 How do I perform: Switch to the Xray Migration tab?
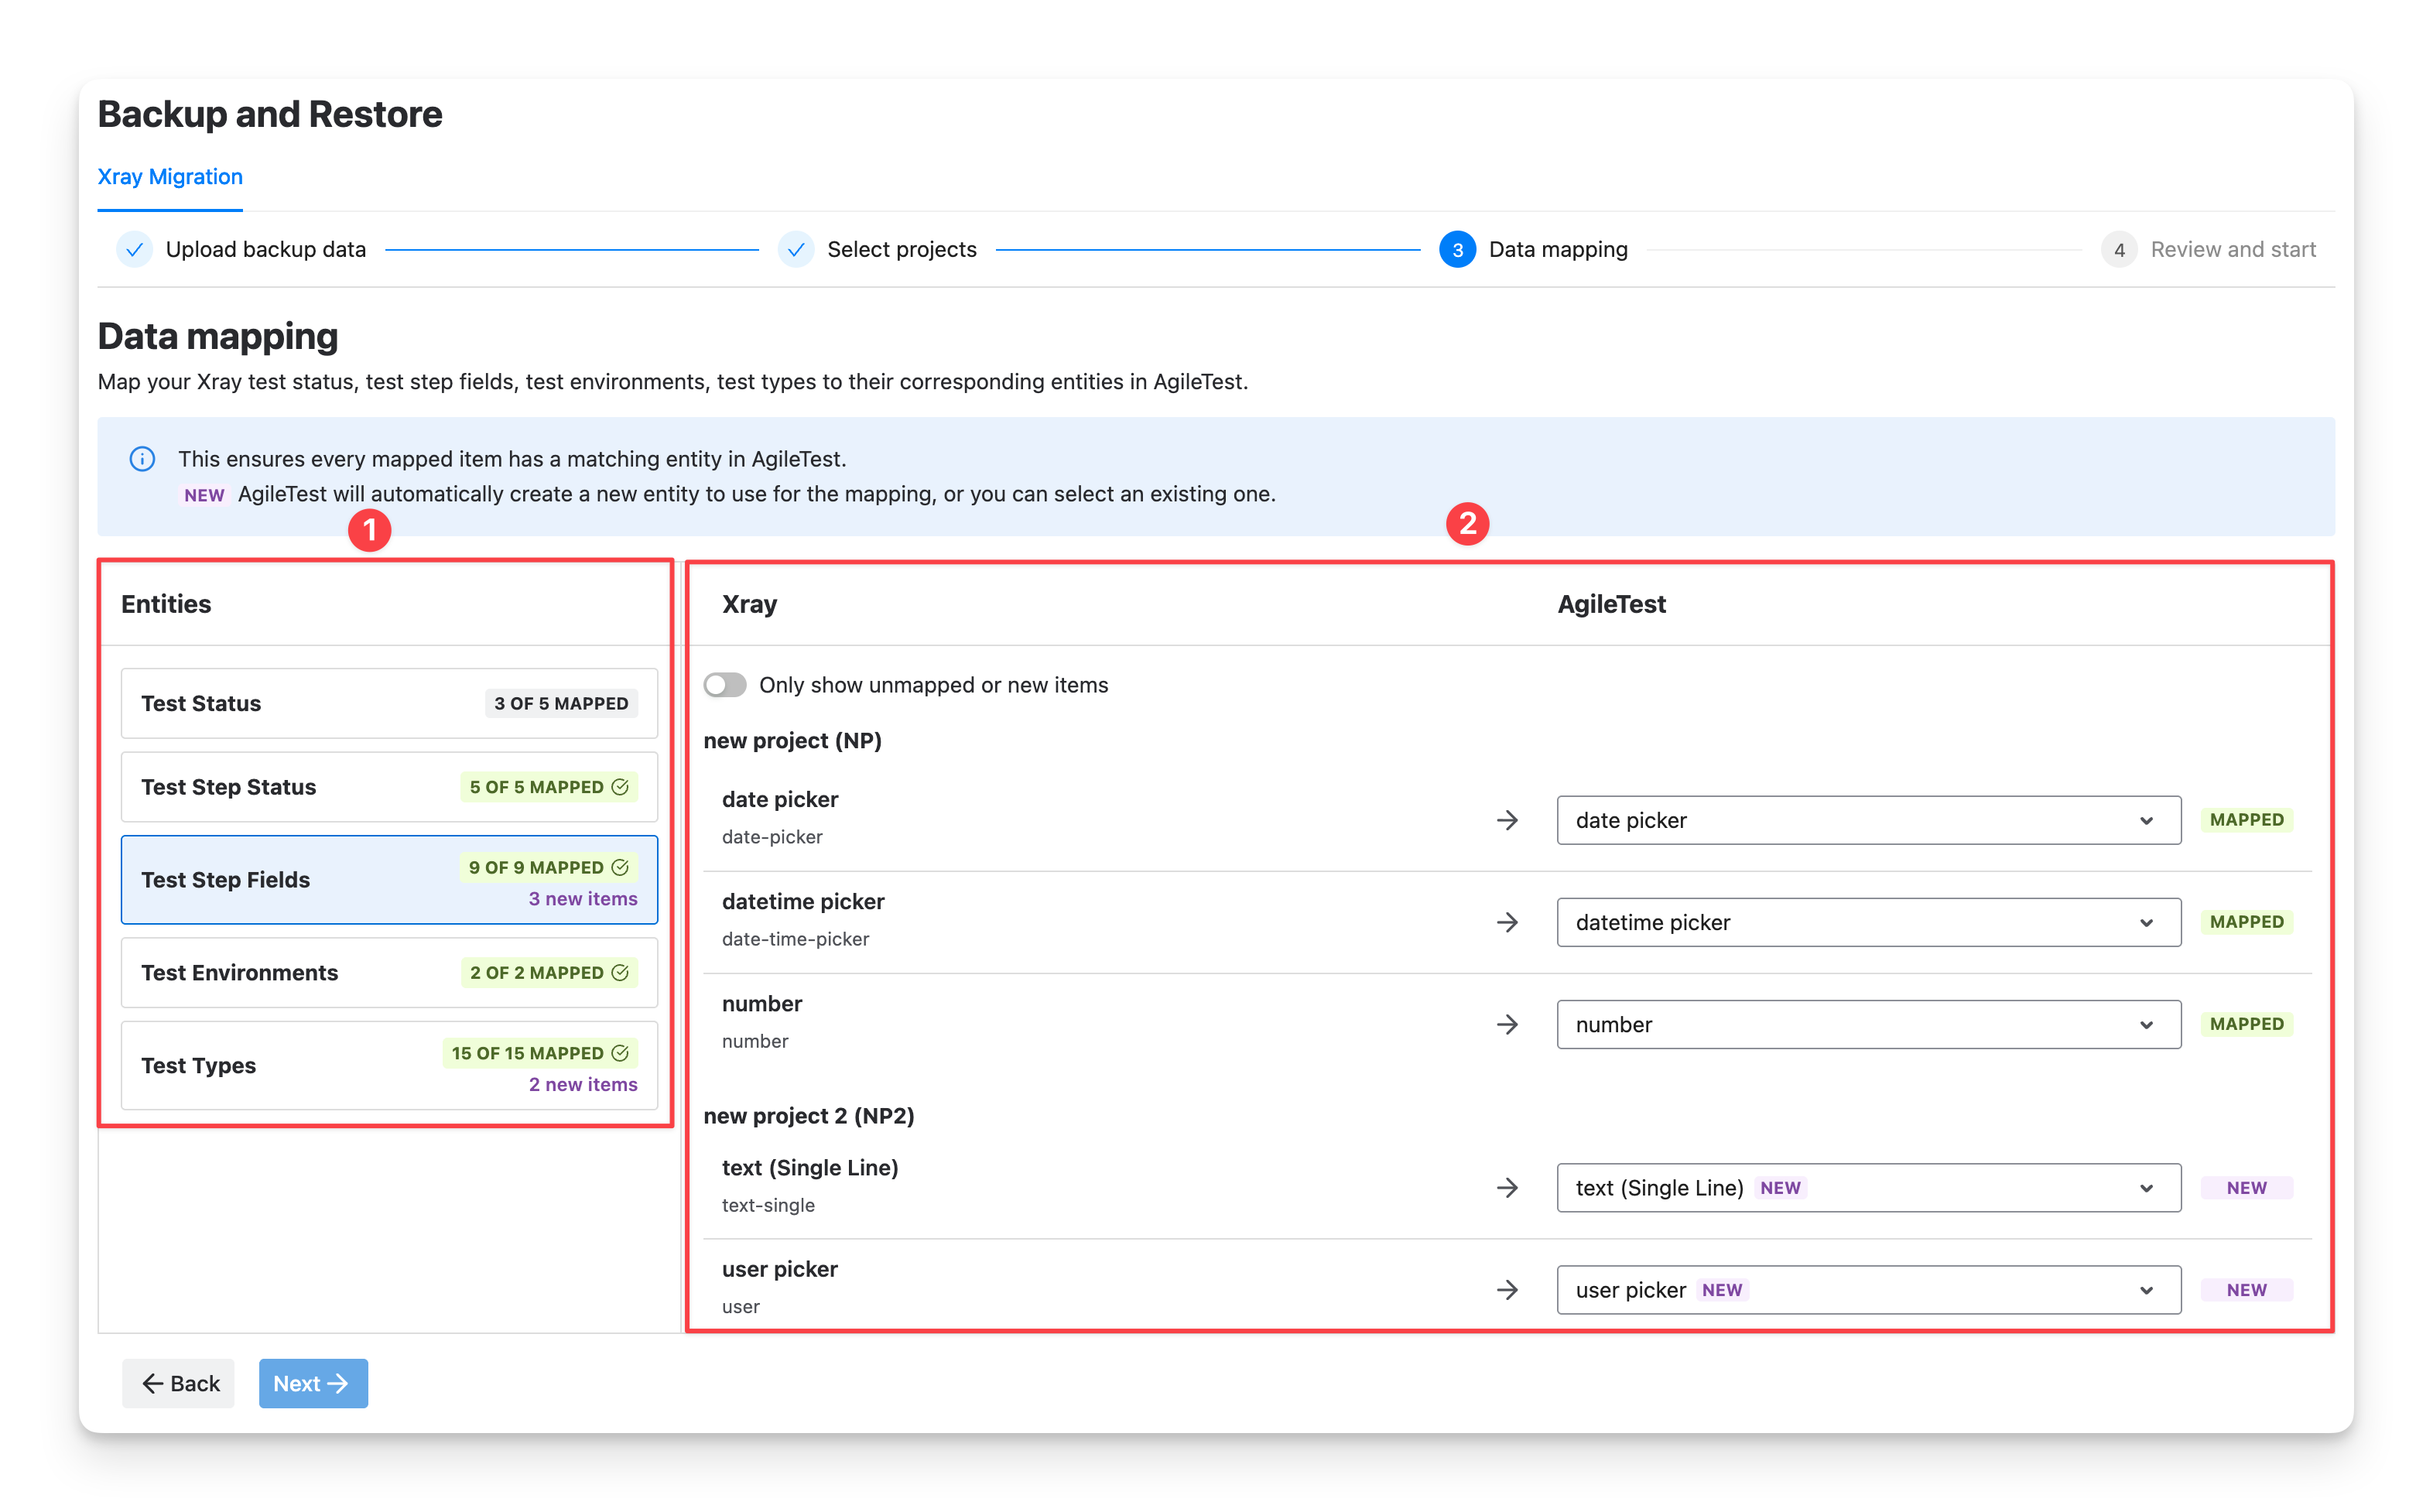(x=170, y=177)
